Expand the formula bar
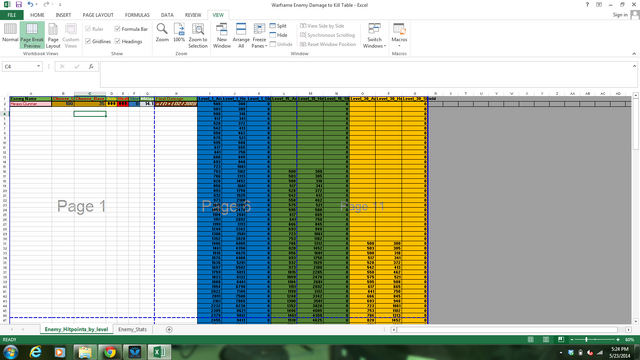Screen dimensions: 640x360 (634, 66)
